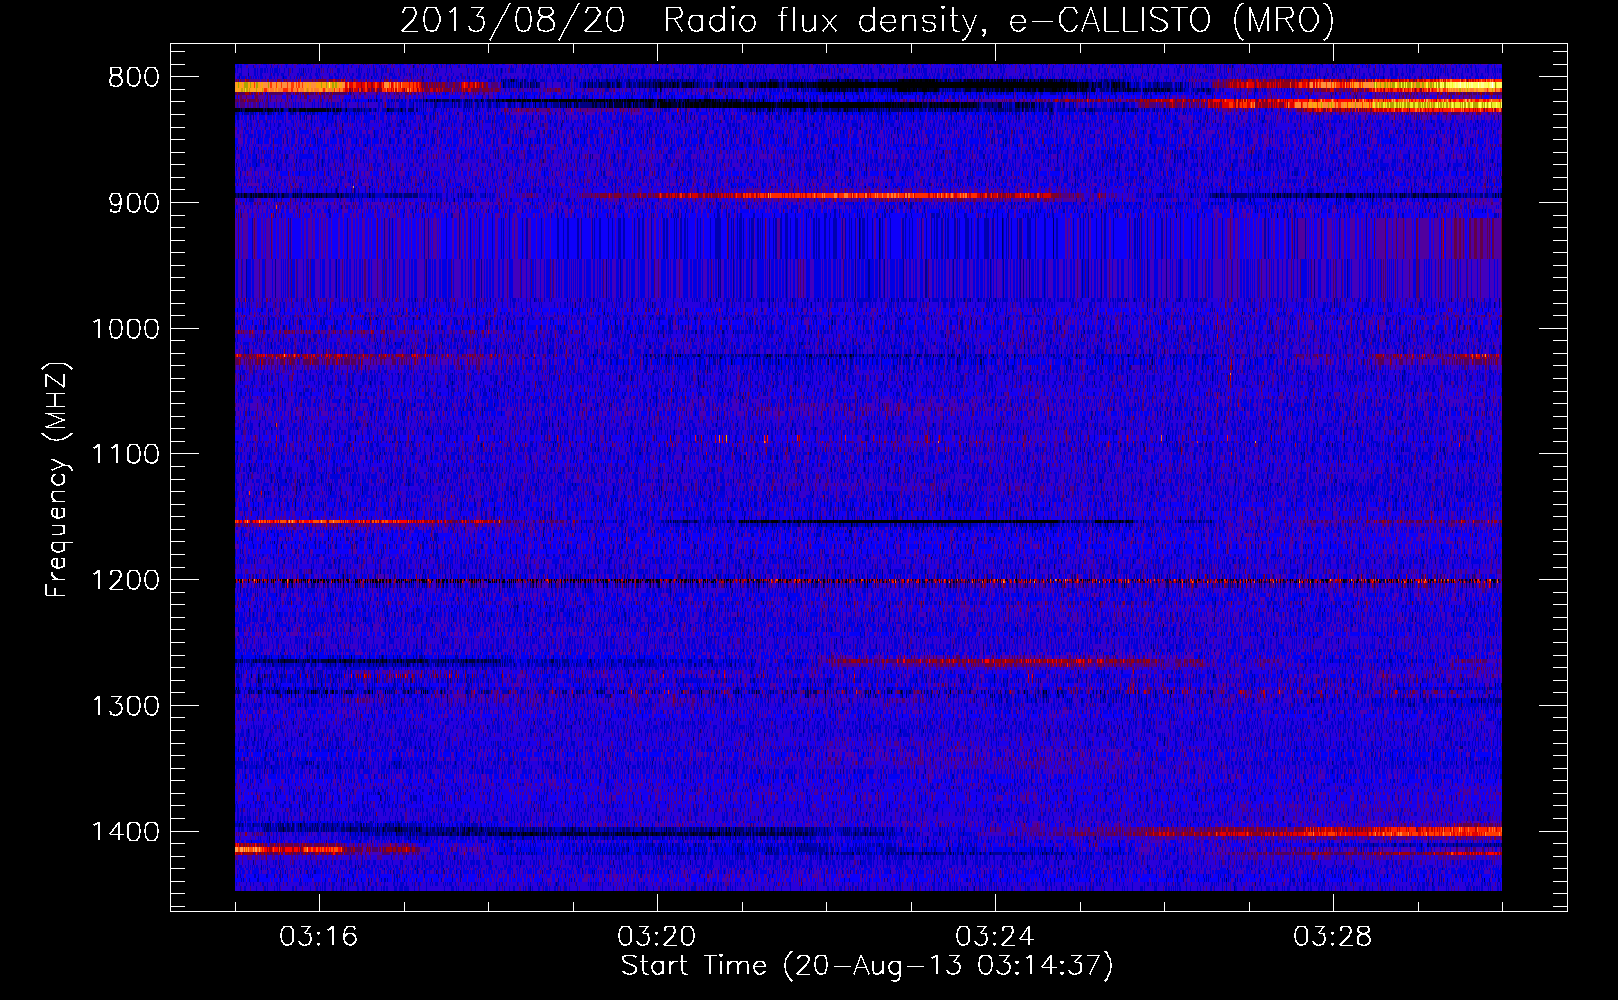
Task: Click the 'Frequency (MHZ)' axis label
Action: (x=57, y=480)
